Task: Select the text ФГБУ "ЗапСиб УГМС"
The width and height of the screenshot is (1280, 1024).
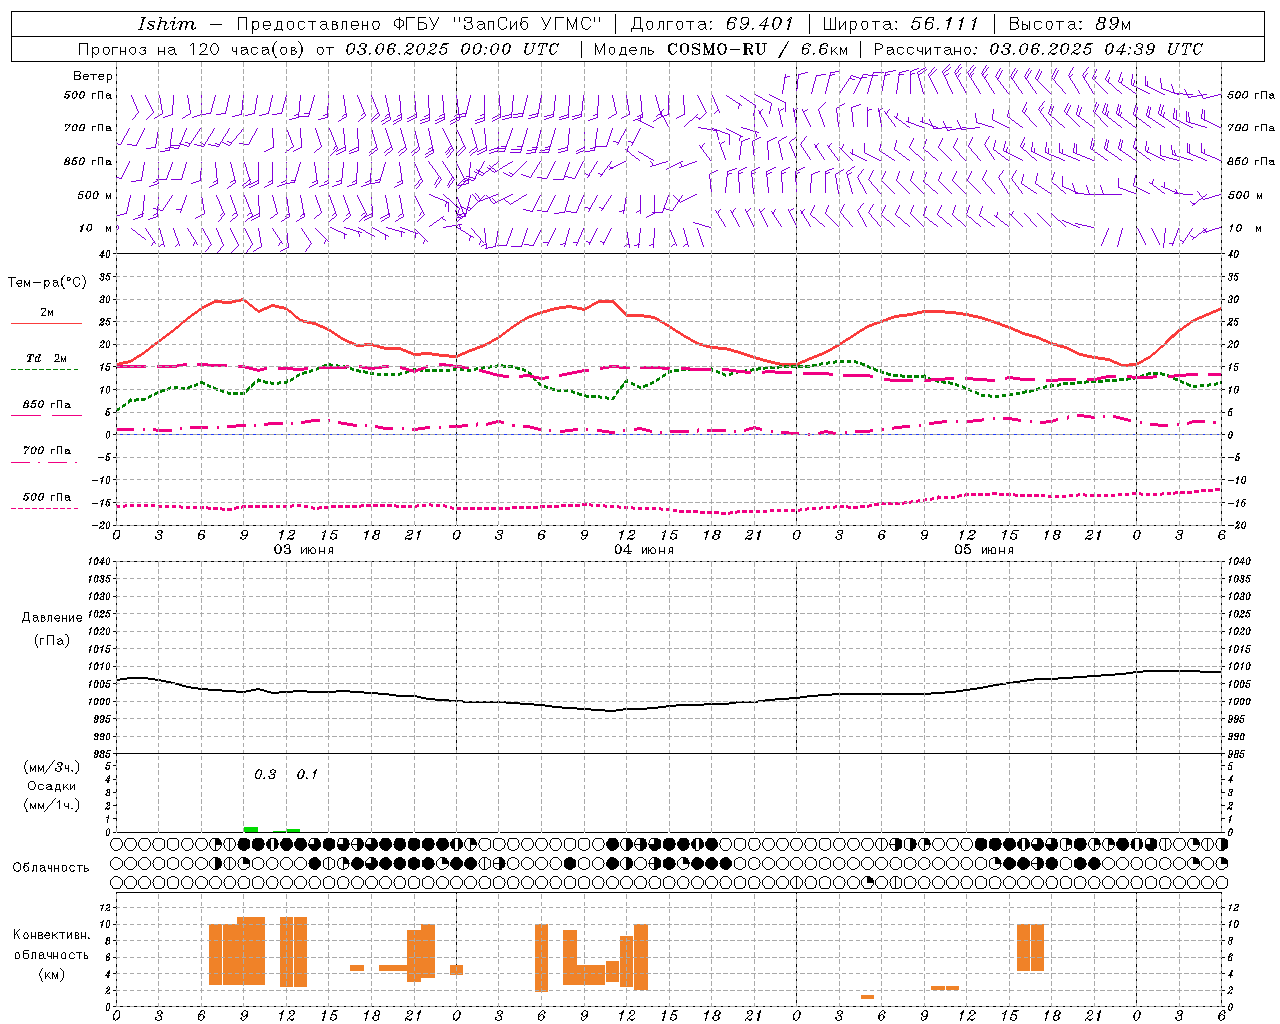Action: [x=497, y=24]
